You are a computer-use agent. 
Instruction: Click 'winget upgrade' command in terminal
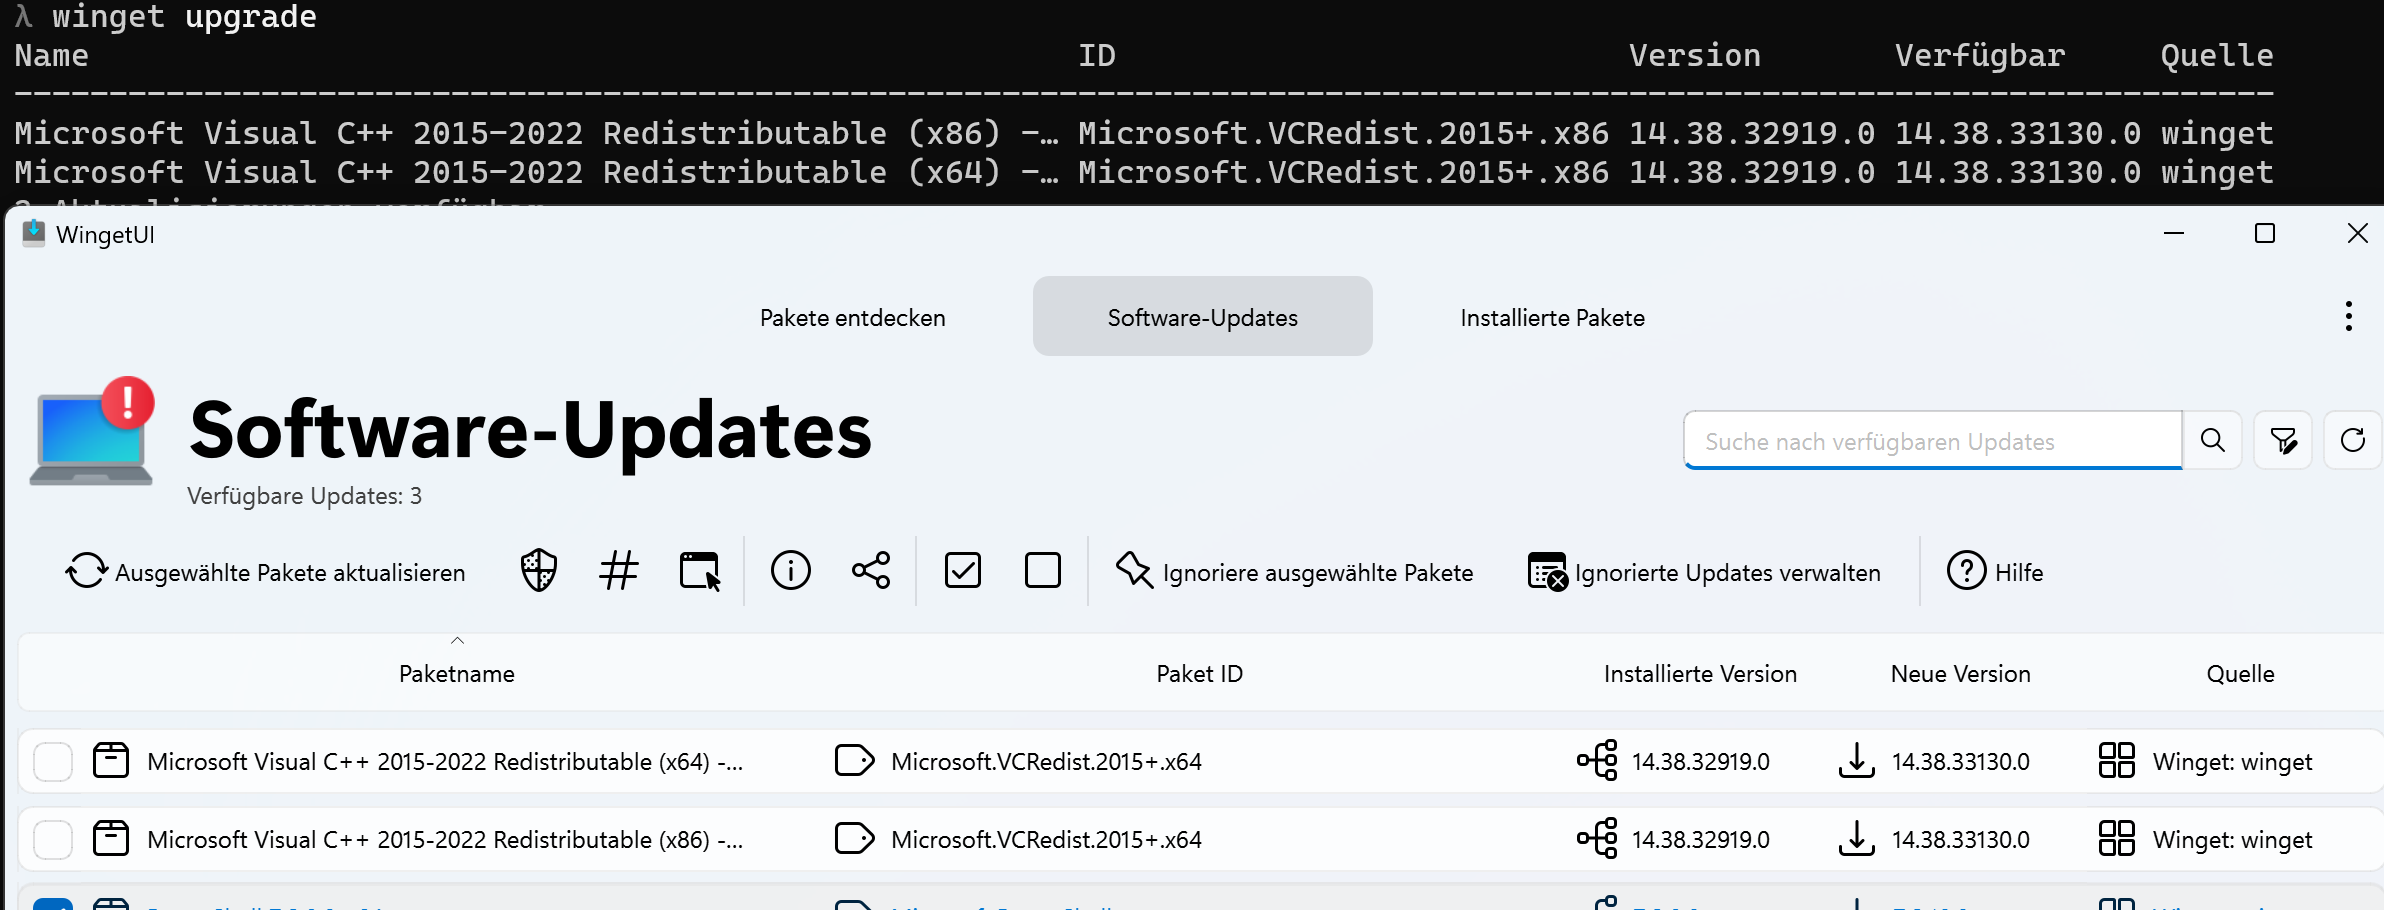(x=184, y=16)
